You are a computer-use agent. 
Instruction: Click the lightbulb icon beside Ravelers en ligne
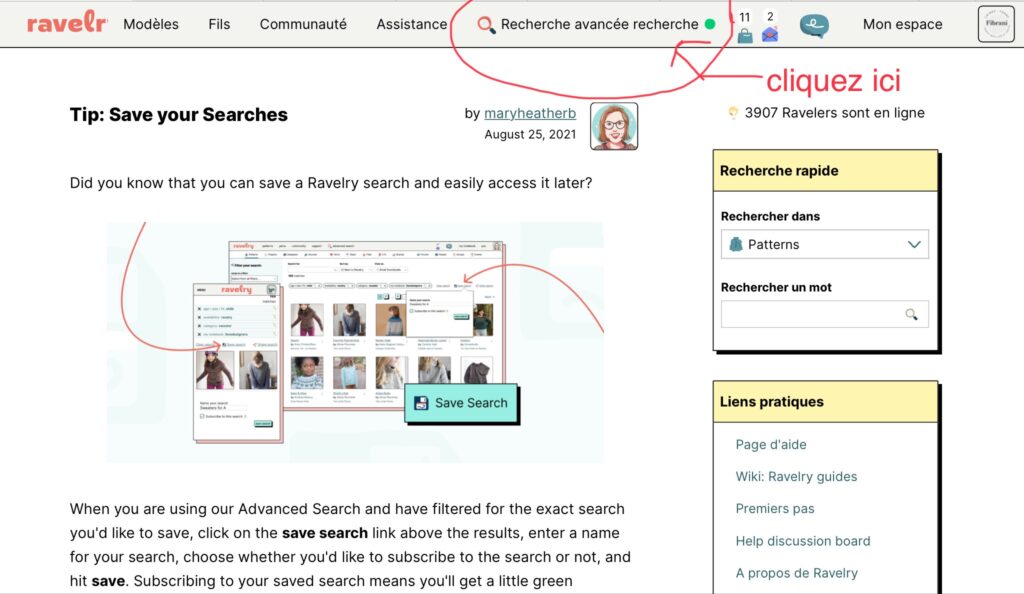[733, 113]
